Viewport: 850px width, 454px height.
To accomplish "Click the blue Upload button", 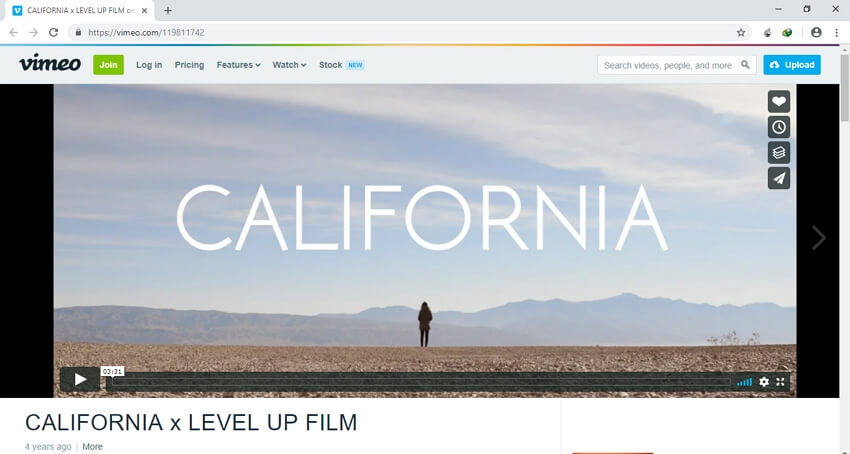I will (792, 65).
